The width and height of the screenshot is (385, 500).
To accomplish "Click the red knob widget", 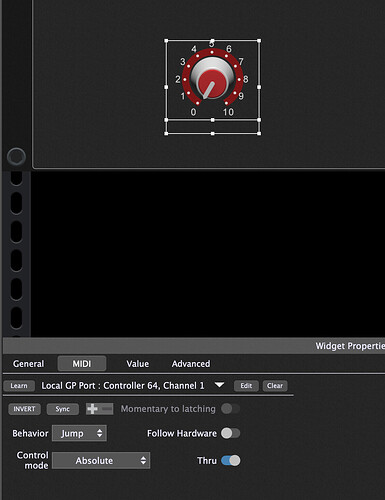I will coord(212,80).
